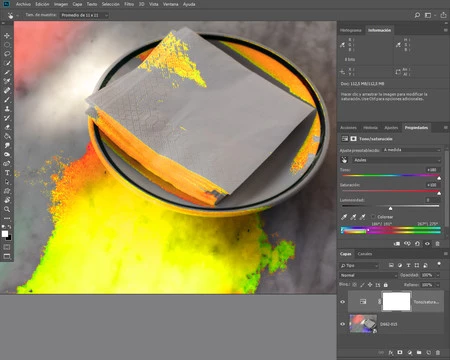450x360 pixels.
Task: Create new group folder in Layers footer
Action: point(419,352)
